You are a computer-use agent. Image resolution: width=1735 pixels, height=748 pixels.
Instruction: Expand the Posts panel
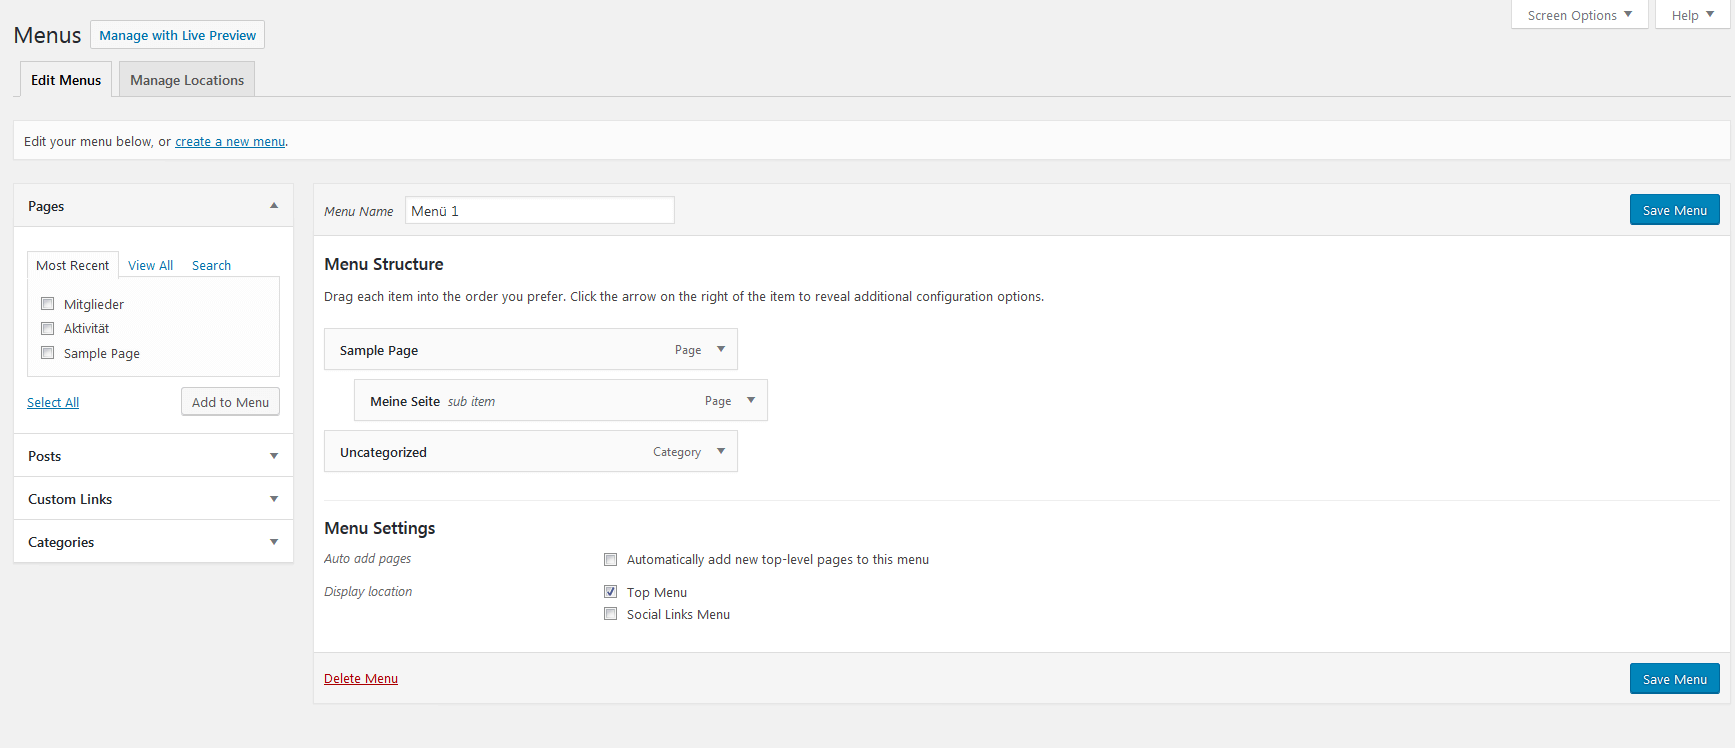click(x=153, y=456)
